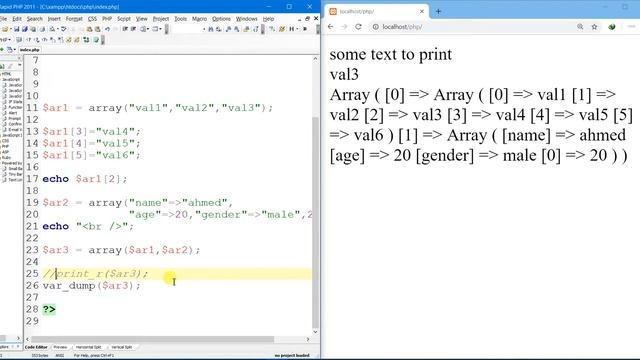Open the Format menu
Image resolution: width=640 pixels, height=360 pixels.
74,19
